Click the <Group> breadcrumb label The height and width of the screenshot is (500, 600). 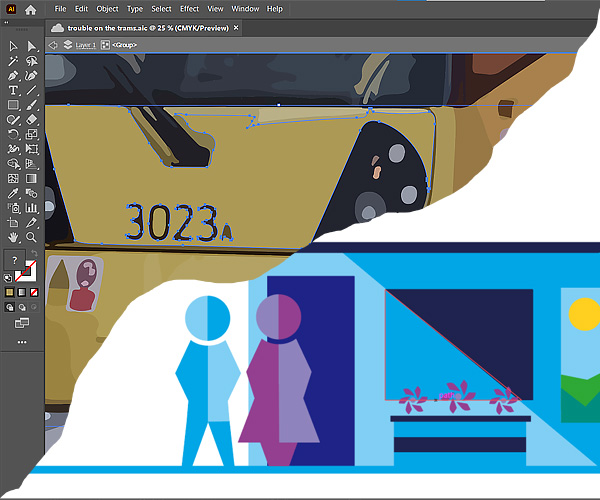point(125,45)
